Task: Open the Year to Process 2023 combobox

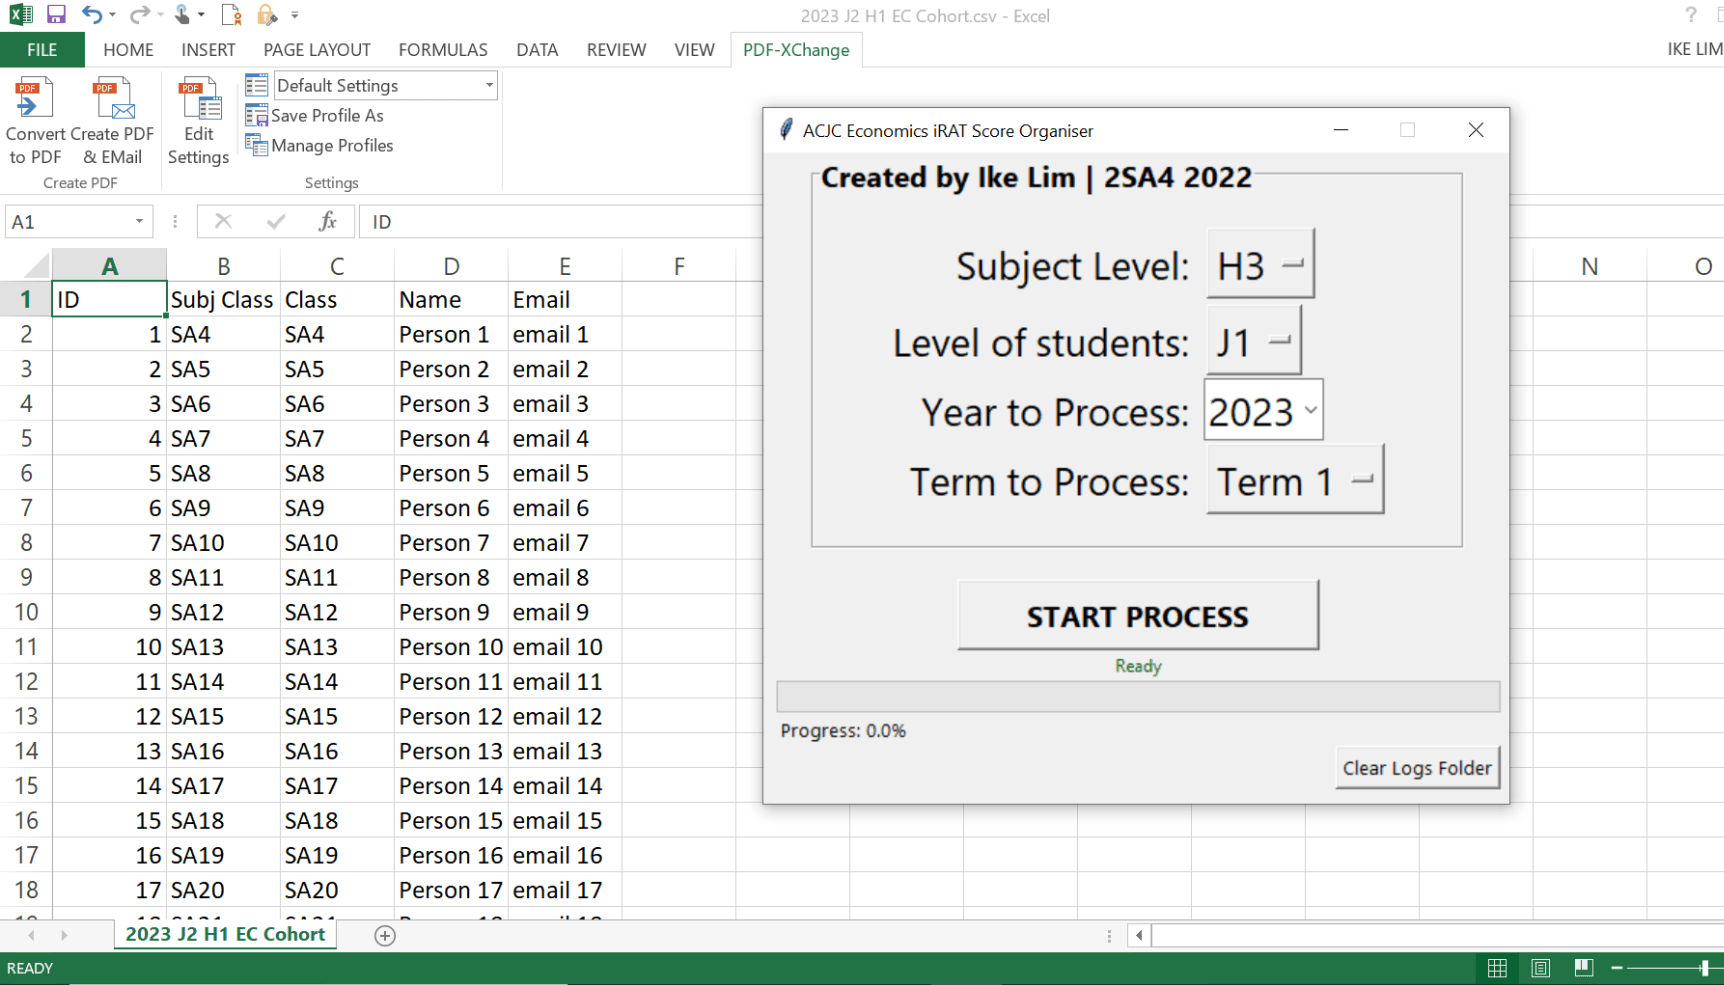Action: tap(1263, 410)
